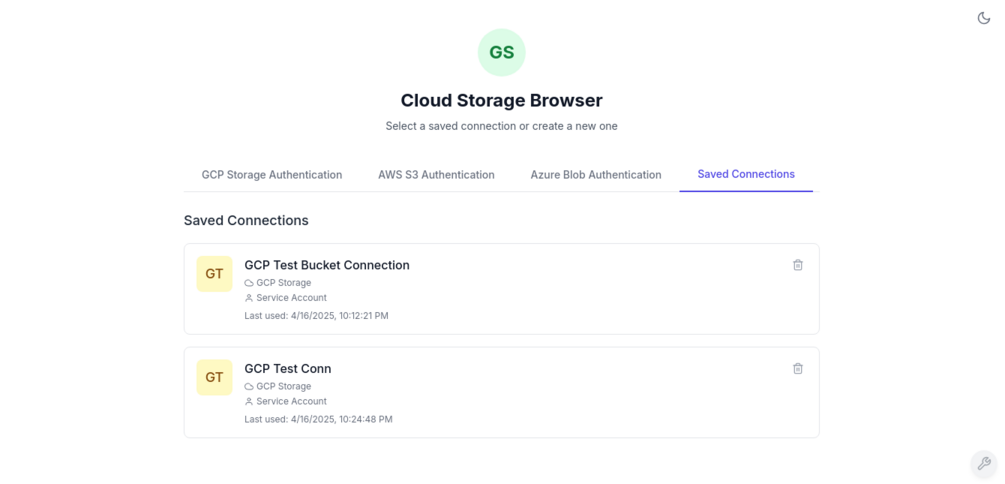The width and height of the screenshot is (1005, 484).
Task: Click the 10:24:48 PM last used timestamp
Action: (318, 420)
